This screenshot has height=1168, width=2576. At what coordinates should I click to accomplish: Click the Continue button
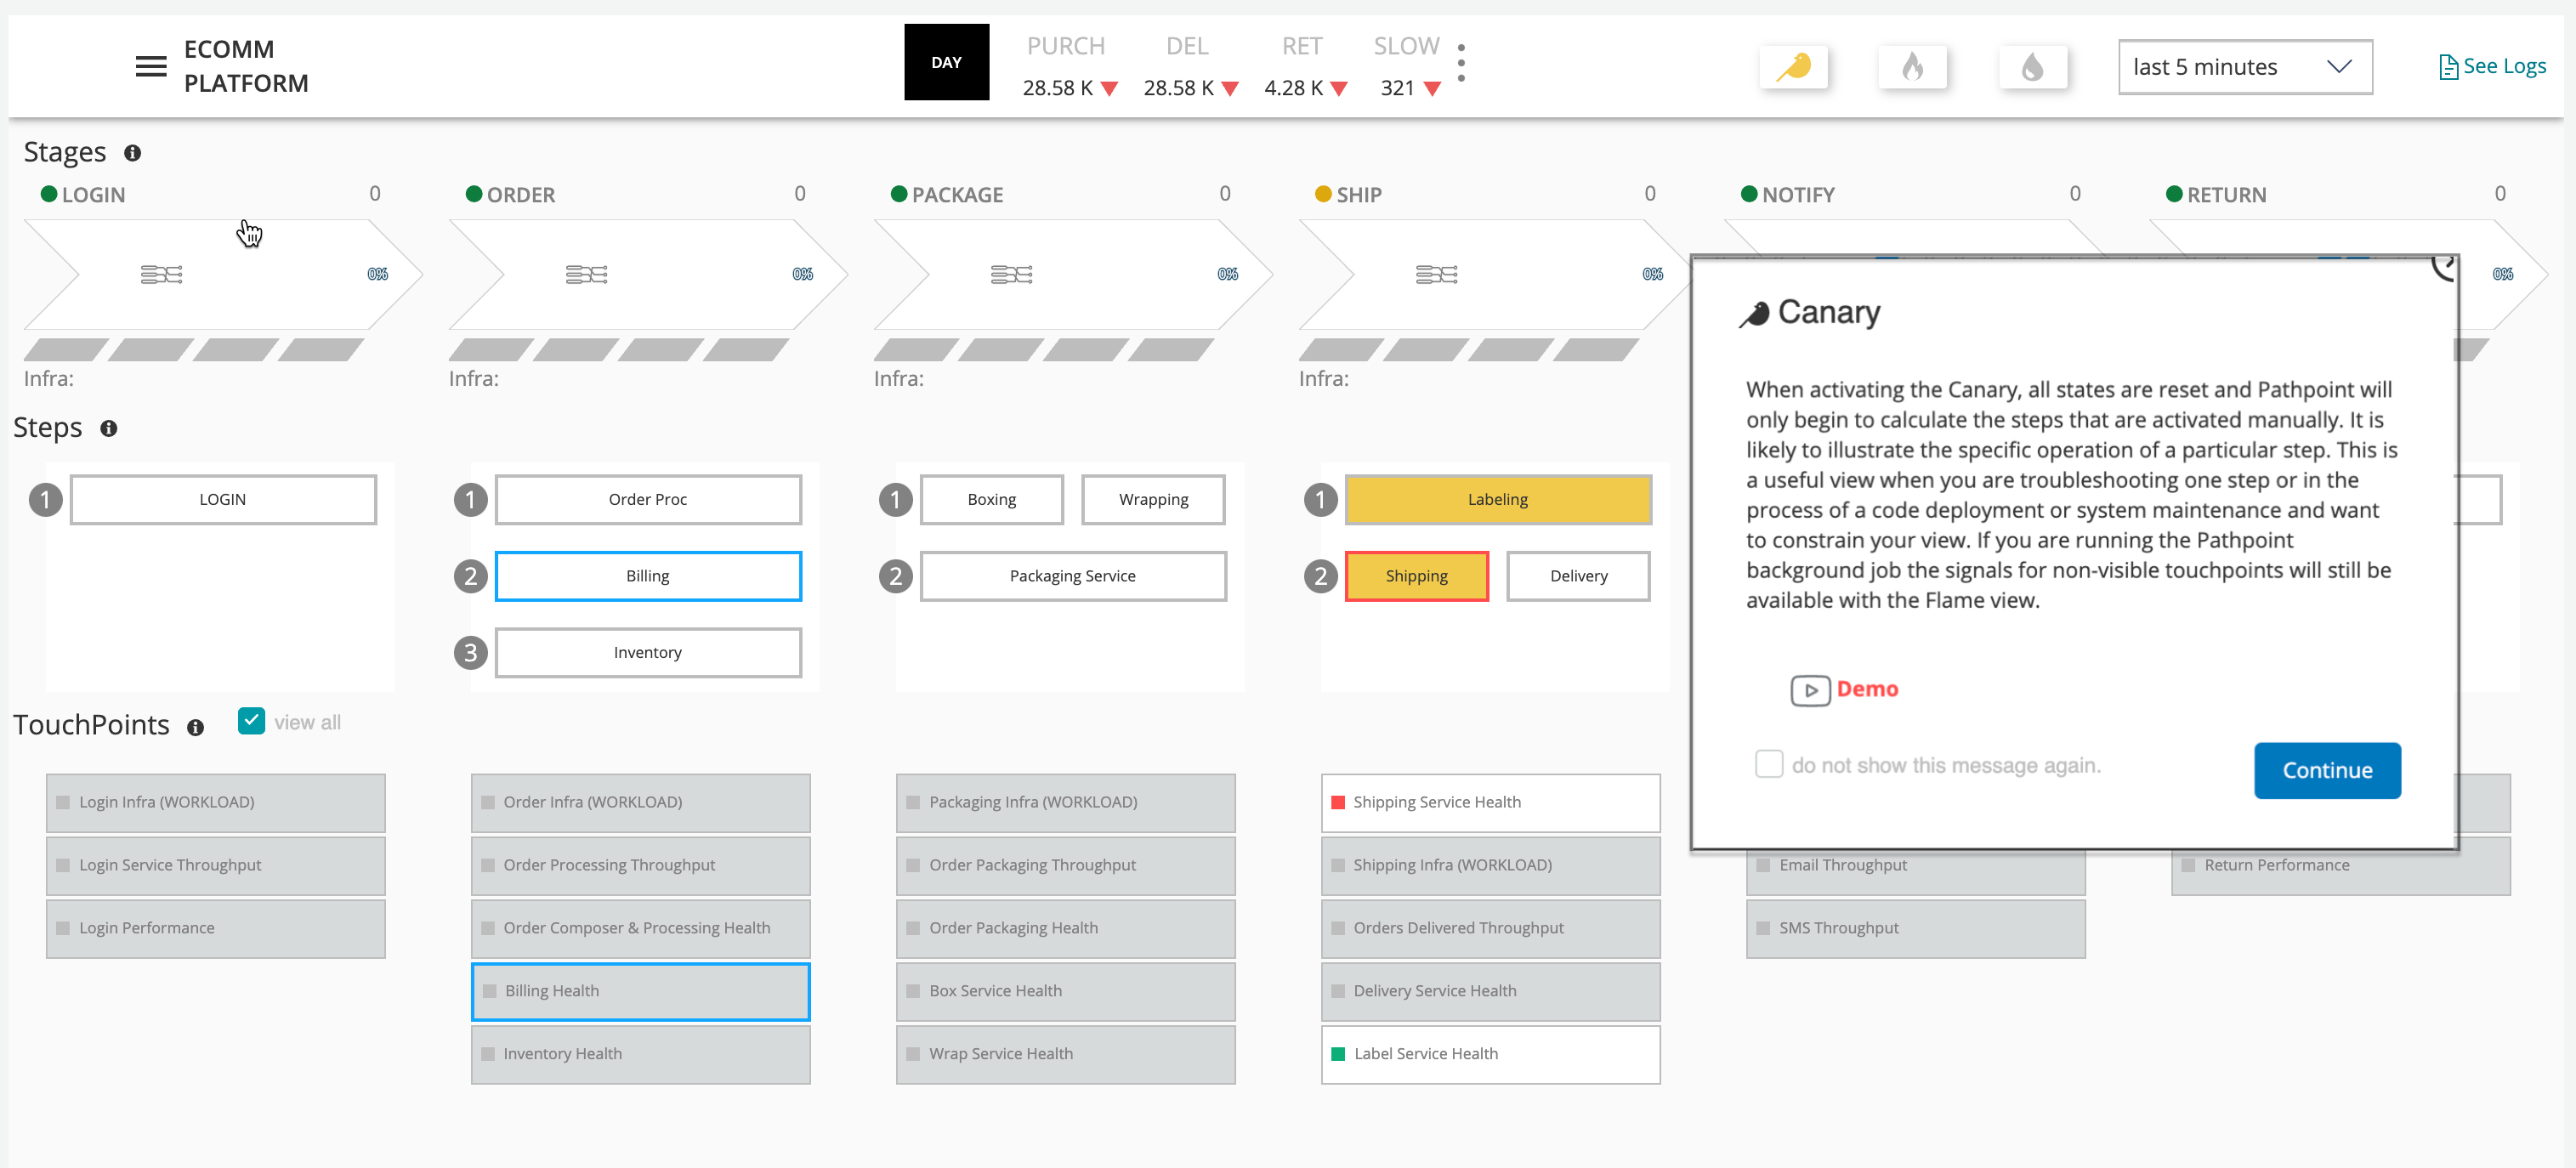[2326, 770]
